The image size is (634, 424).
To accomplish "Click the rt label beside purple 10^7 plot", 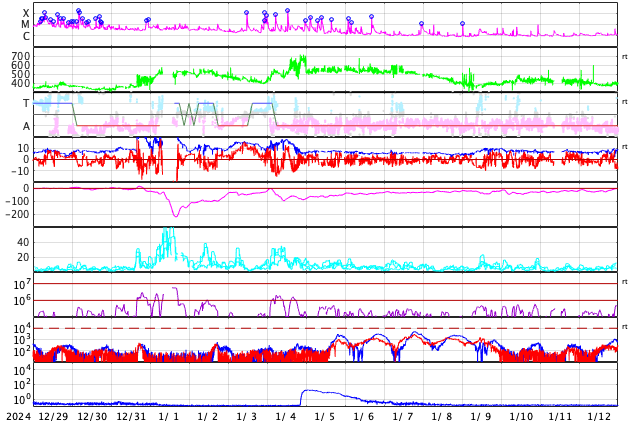I will coord(625,281).
